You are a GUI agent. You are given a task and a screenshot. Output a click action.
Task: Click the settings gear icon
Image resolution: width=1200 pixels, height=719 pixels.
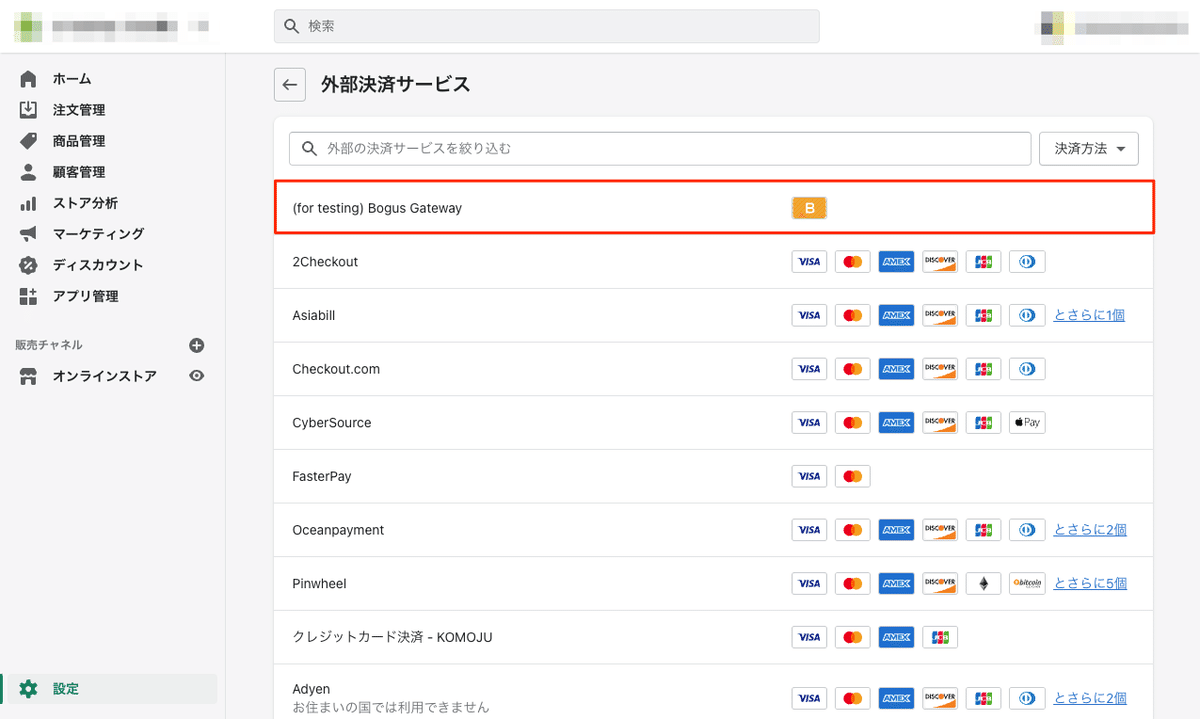(x=28, y=689)
